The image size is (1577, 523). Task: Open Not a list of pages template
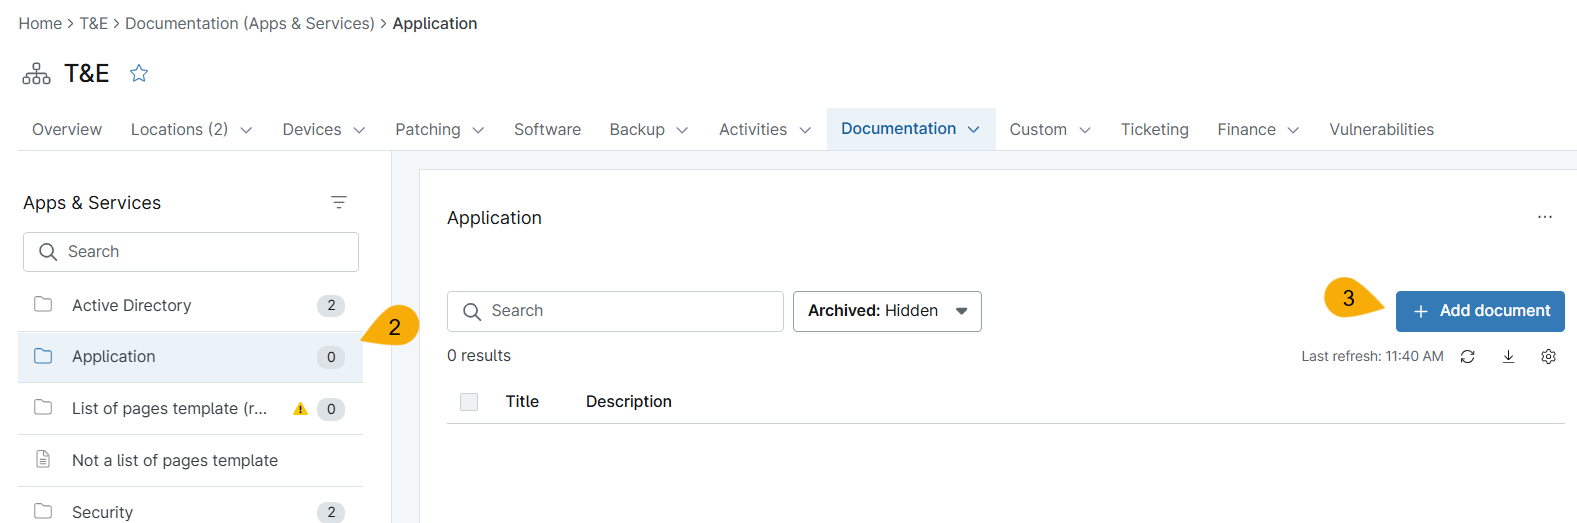pyautogui.click(x=175, y=461)
